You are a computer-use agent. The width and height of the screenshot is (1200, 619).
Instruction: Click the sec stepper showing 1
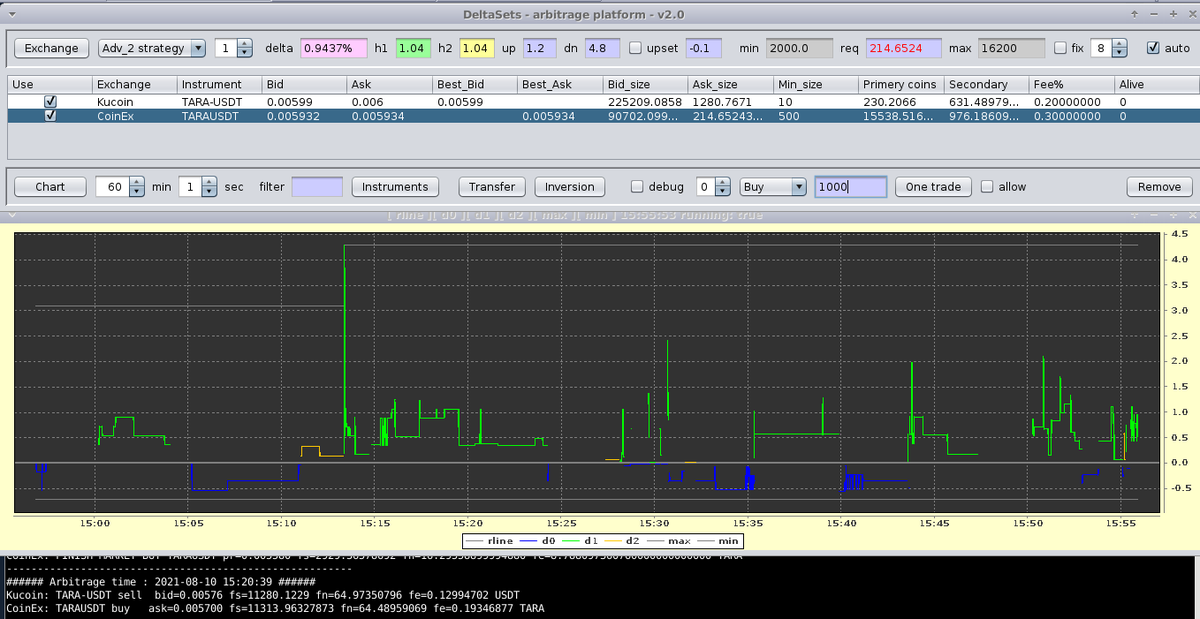tap(196, 187)
